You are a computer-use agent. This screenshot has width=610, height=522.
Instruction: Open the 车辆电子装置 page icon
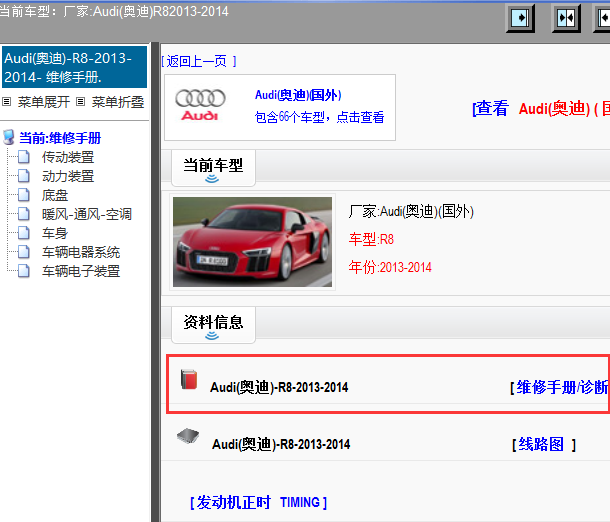(x=24, y=271)
